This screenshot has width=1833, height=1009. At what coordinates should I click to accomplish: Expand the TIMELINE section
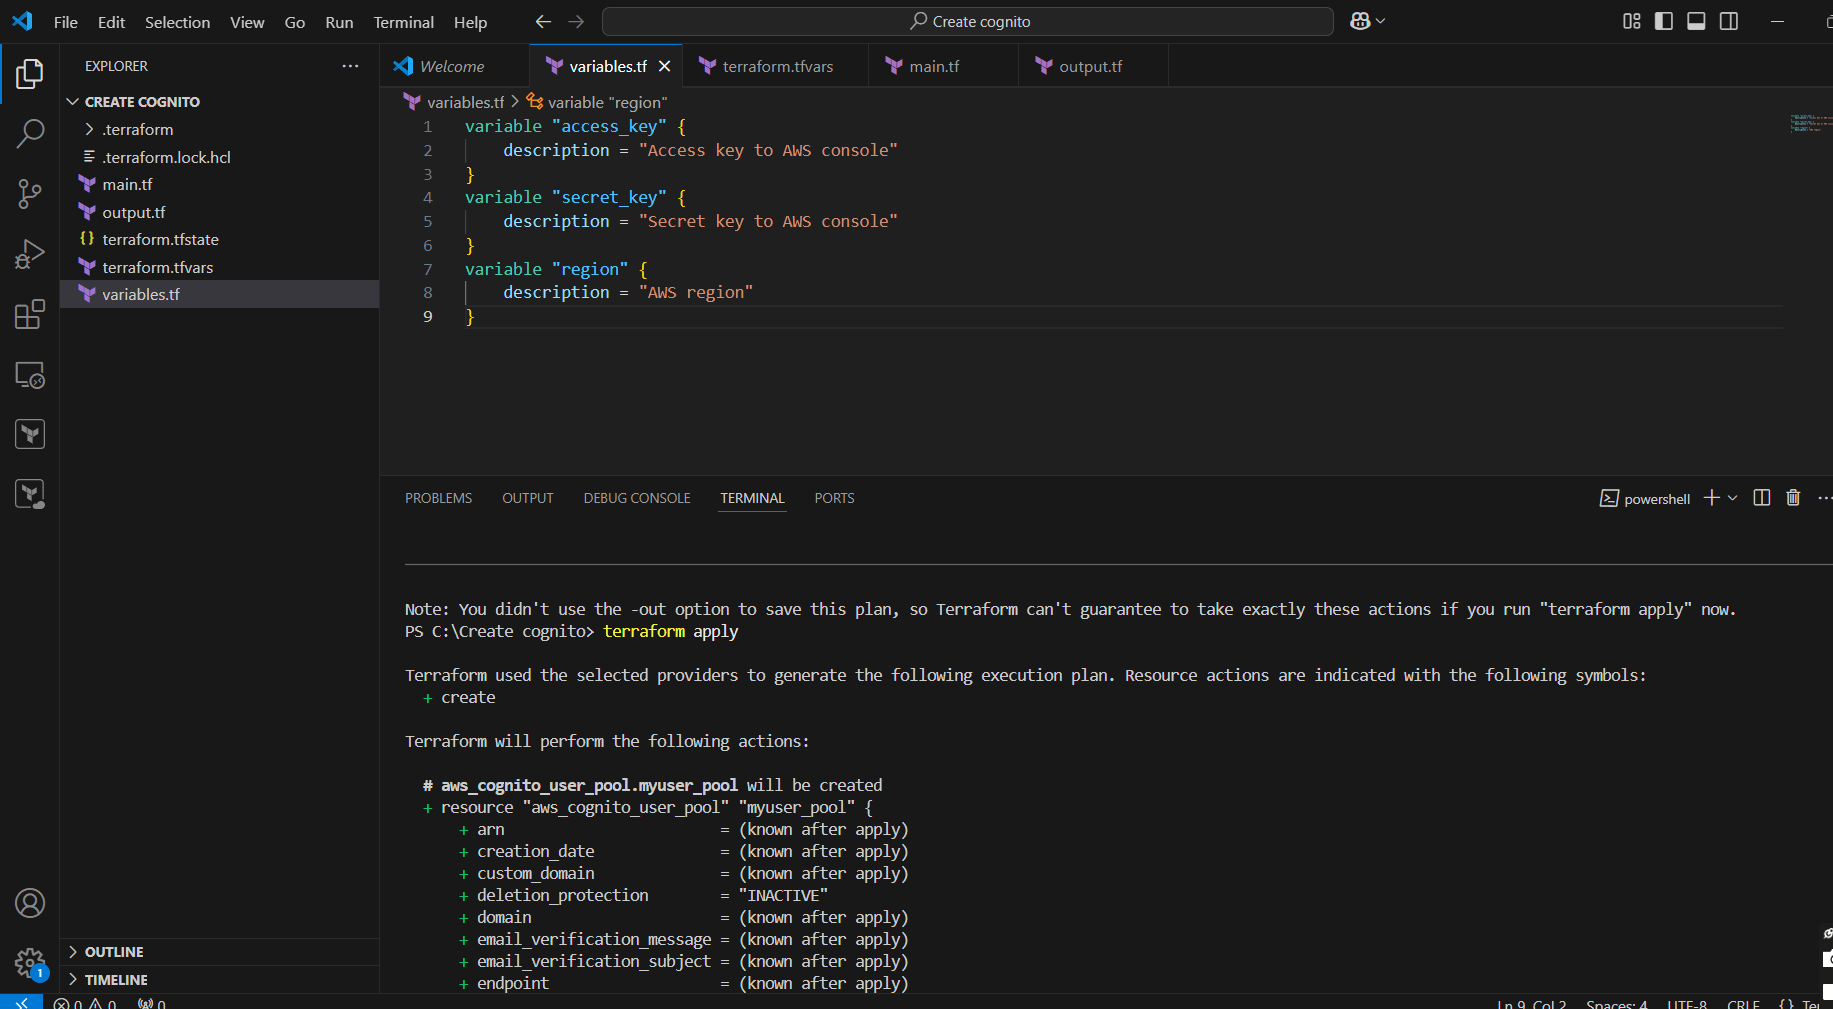72,980
